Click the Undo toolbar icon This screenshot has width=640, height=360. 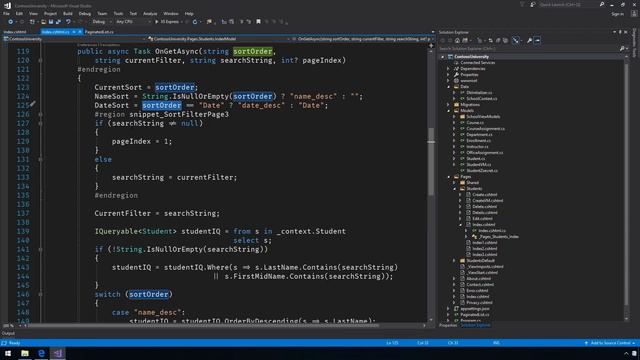click(68, 22)
